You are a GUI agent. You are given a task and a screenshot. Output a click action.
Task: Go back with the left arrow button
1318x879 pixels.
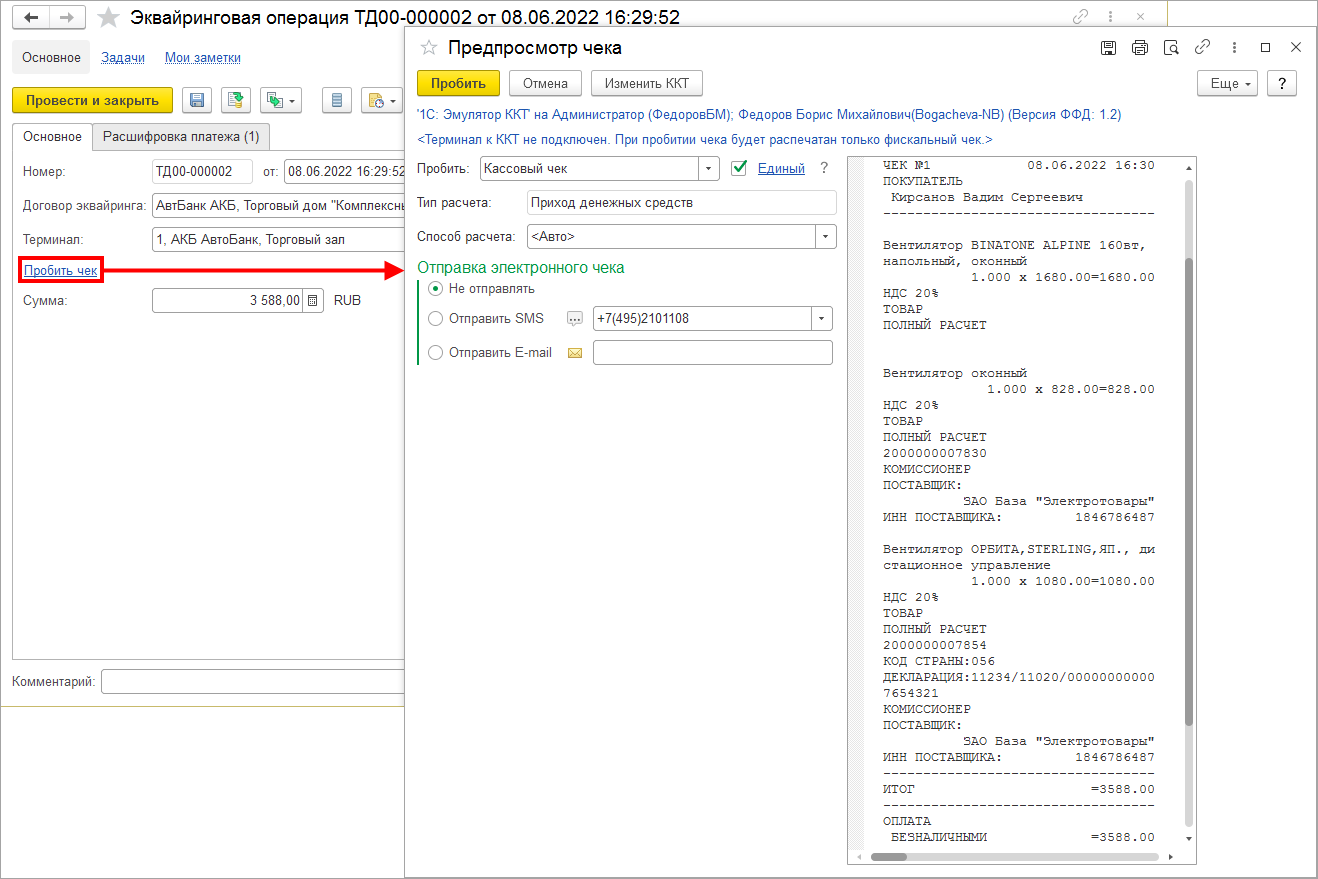31,17
